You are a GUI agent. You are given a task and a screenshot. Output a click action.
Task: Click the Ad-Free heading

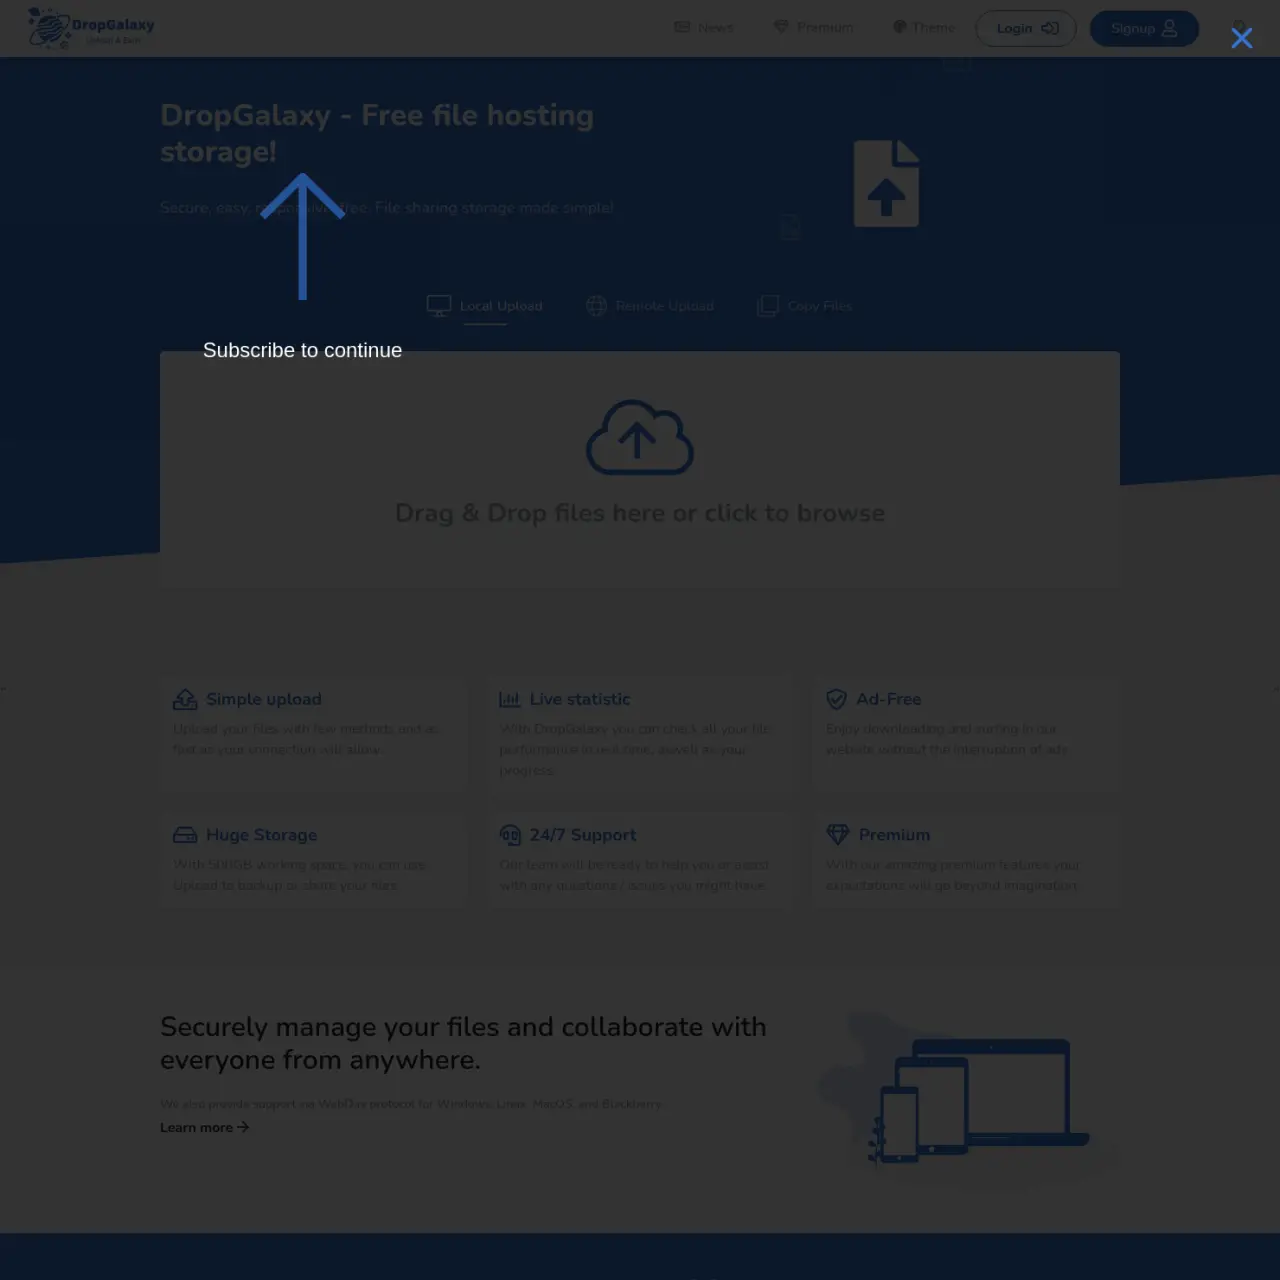[x=889, y=699]
